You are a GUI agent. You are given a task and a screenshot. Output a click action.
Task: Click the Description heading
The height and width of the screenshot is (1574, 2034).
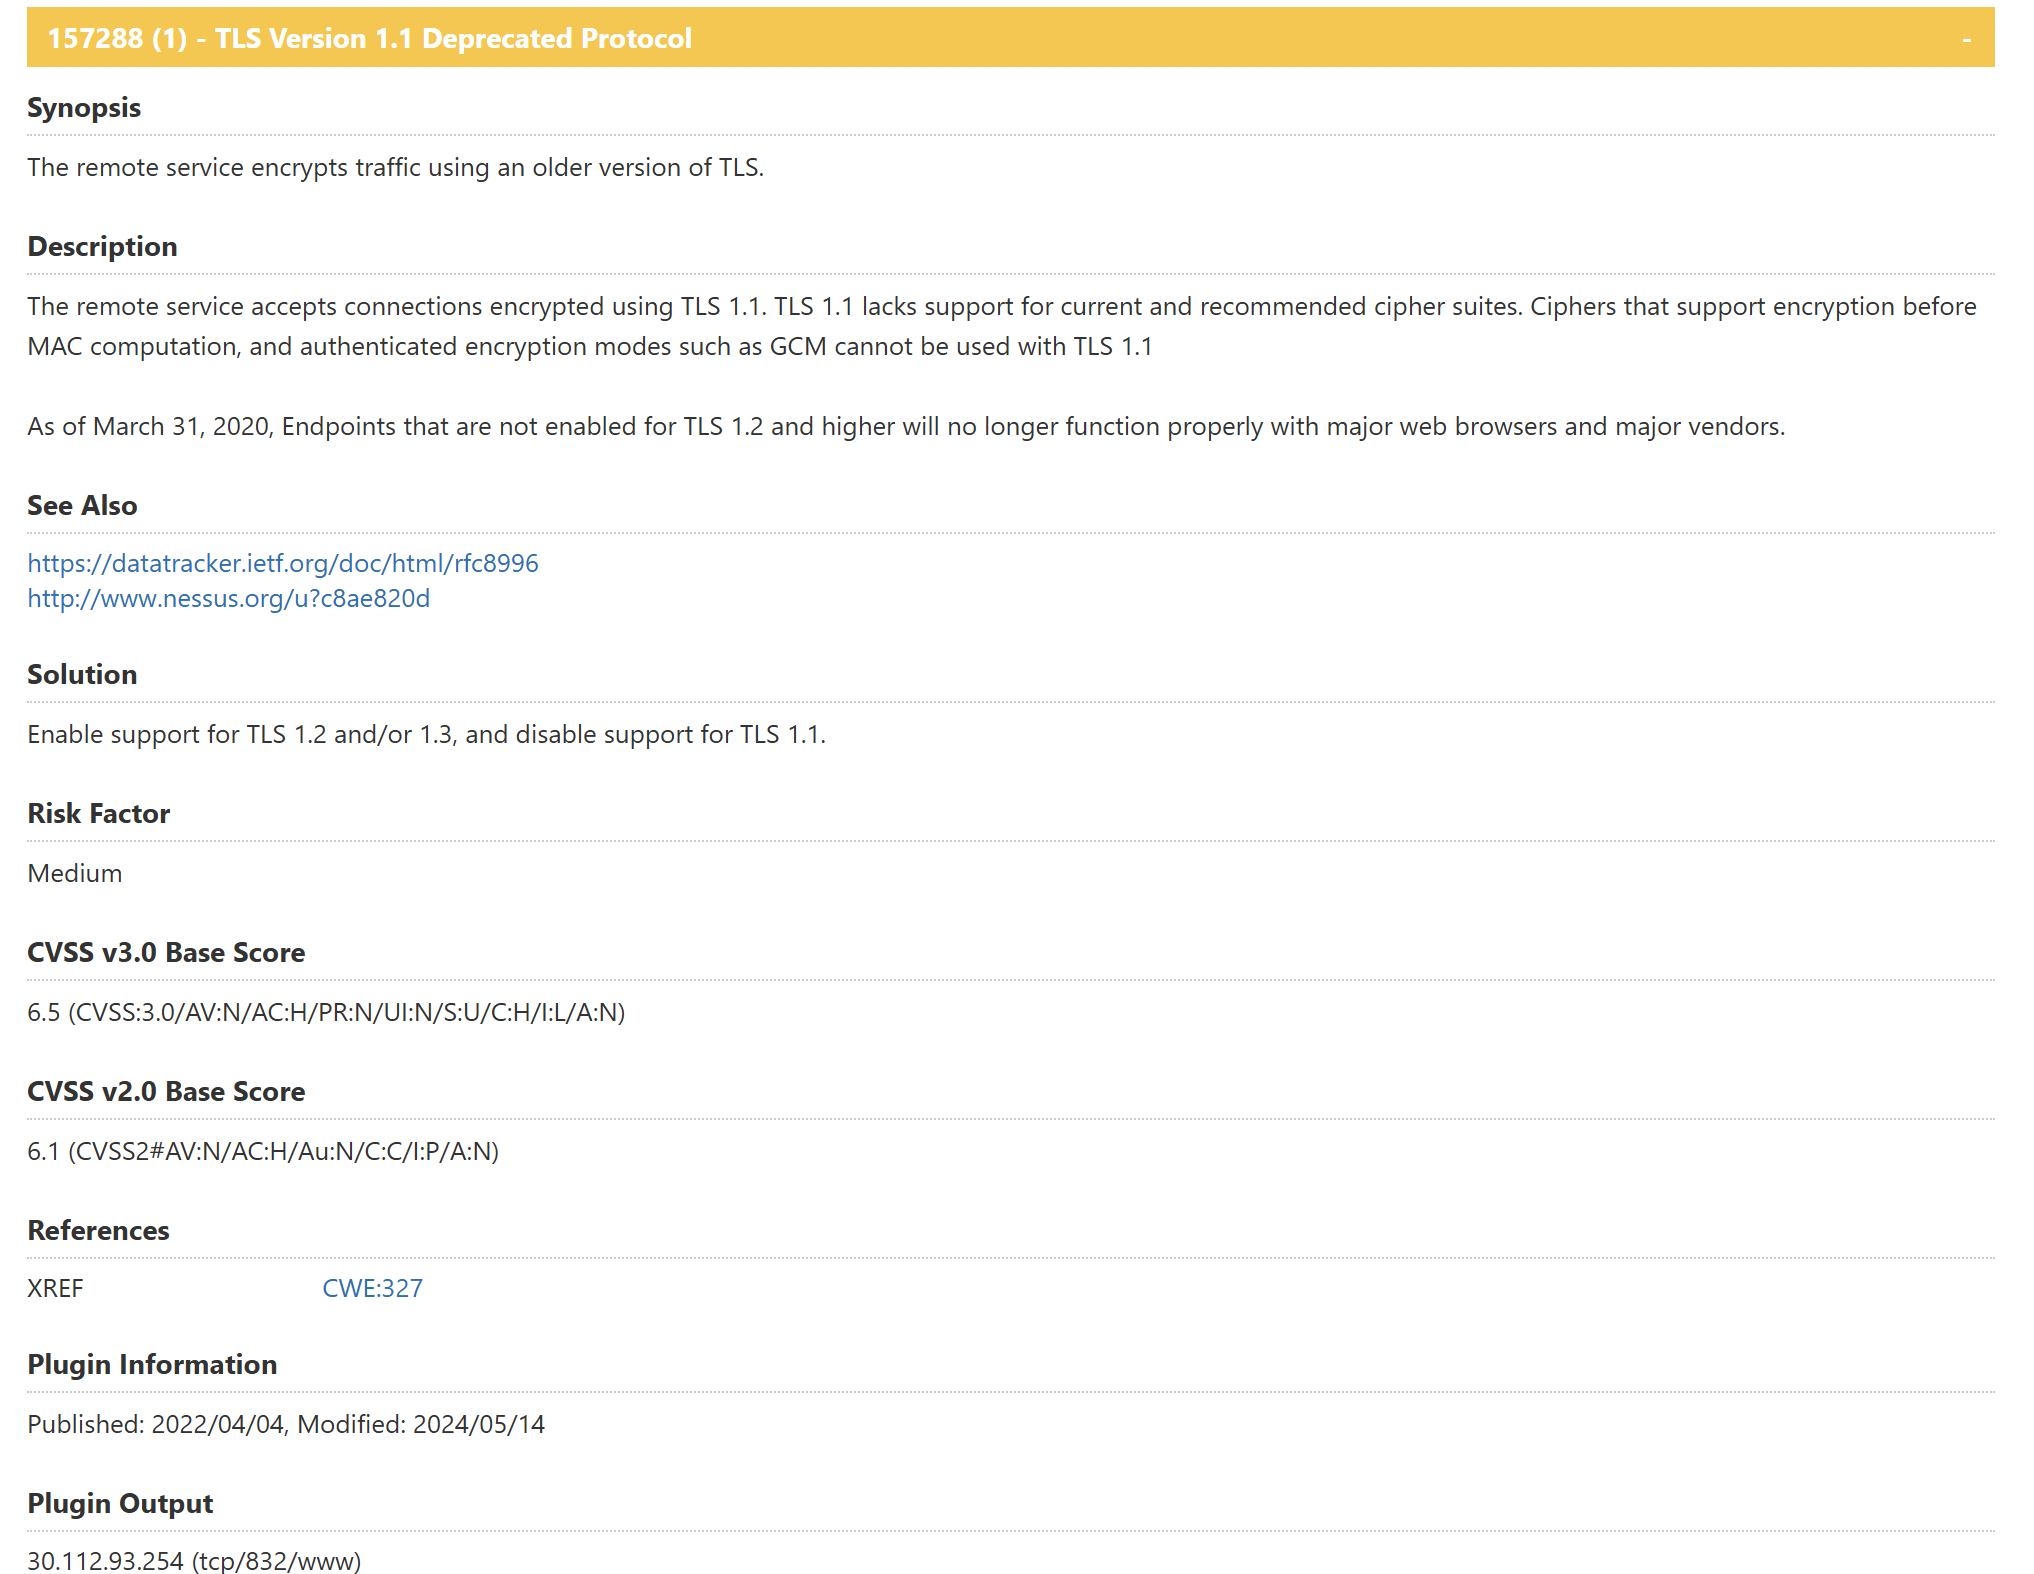pos(102,246)
